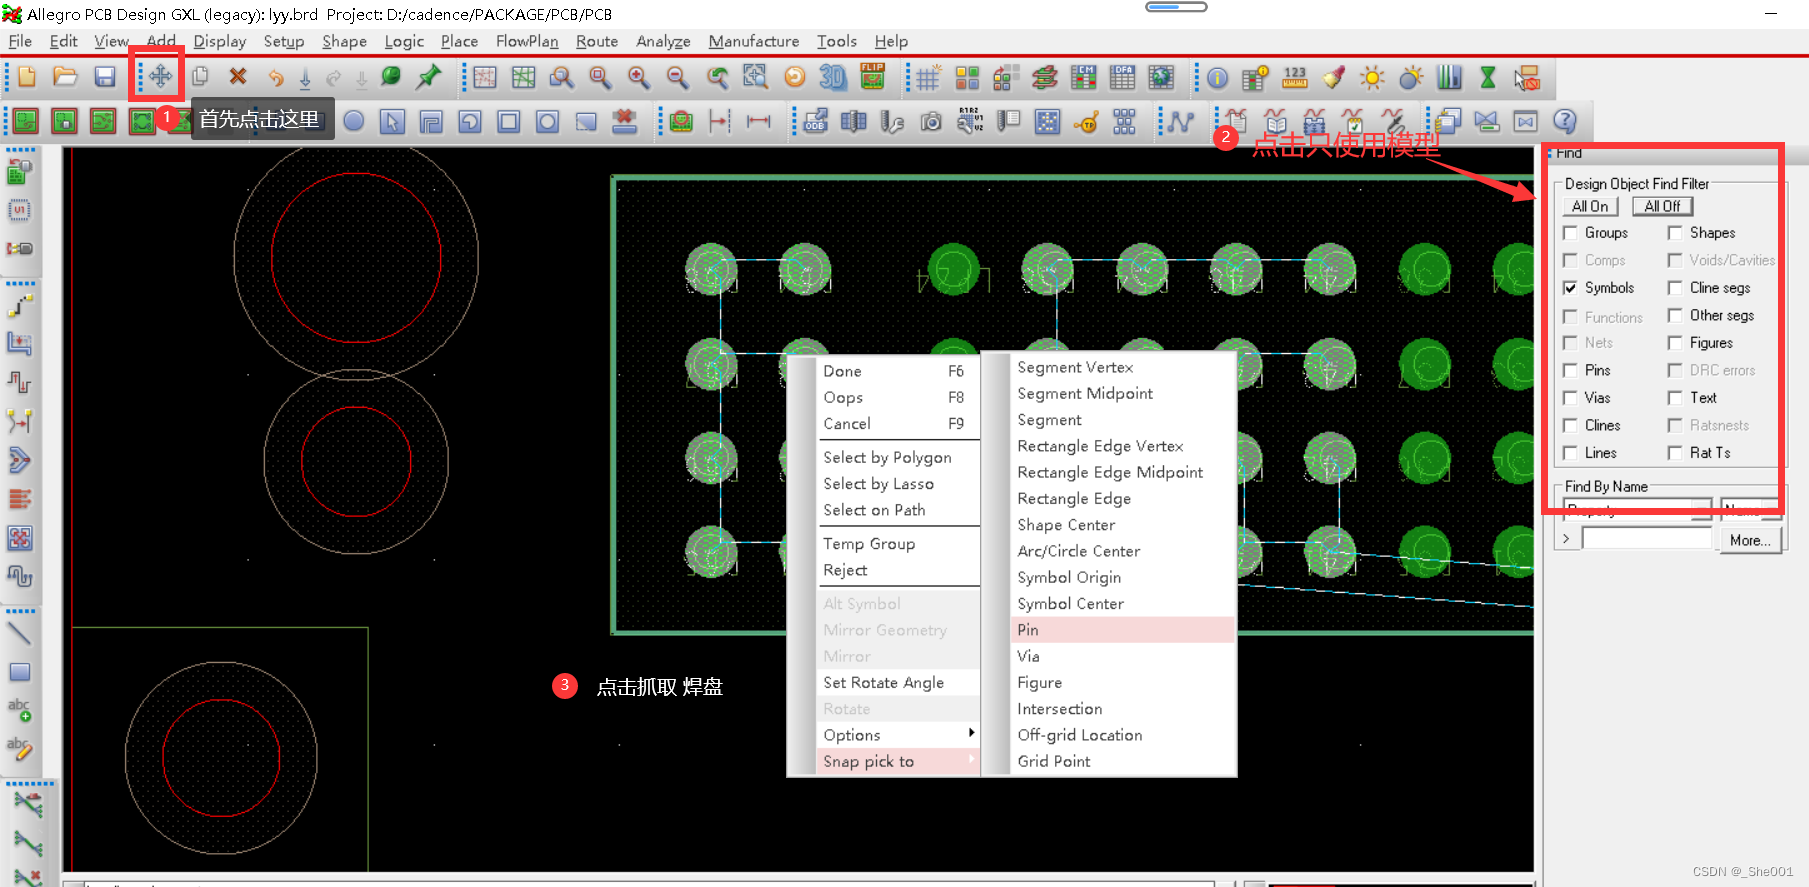The height and width of the screenshot is (887, 1809).
Task: Select Set Rotate Angle from context menu
Action: point(883,682)
